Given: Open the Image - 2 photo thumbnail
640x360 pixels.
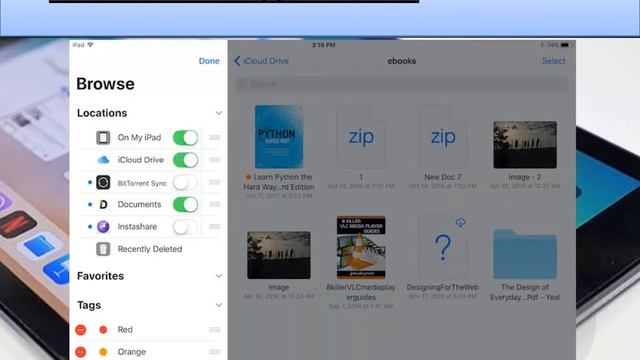Looking at the screenshot, I should (525, 144).
